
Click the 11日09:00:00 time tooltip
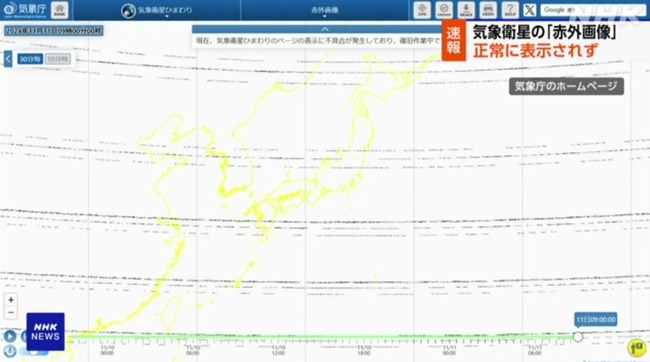coord(596,320)
